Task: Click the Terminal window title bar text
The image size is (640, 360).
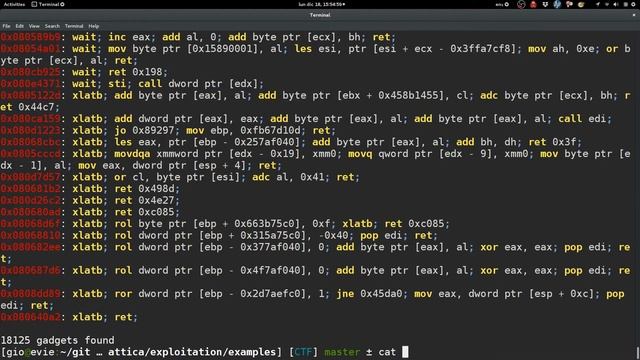Action: pos(320,15)
